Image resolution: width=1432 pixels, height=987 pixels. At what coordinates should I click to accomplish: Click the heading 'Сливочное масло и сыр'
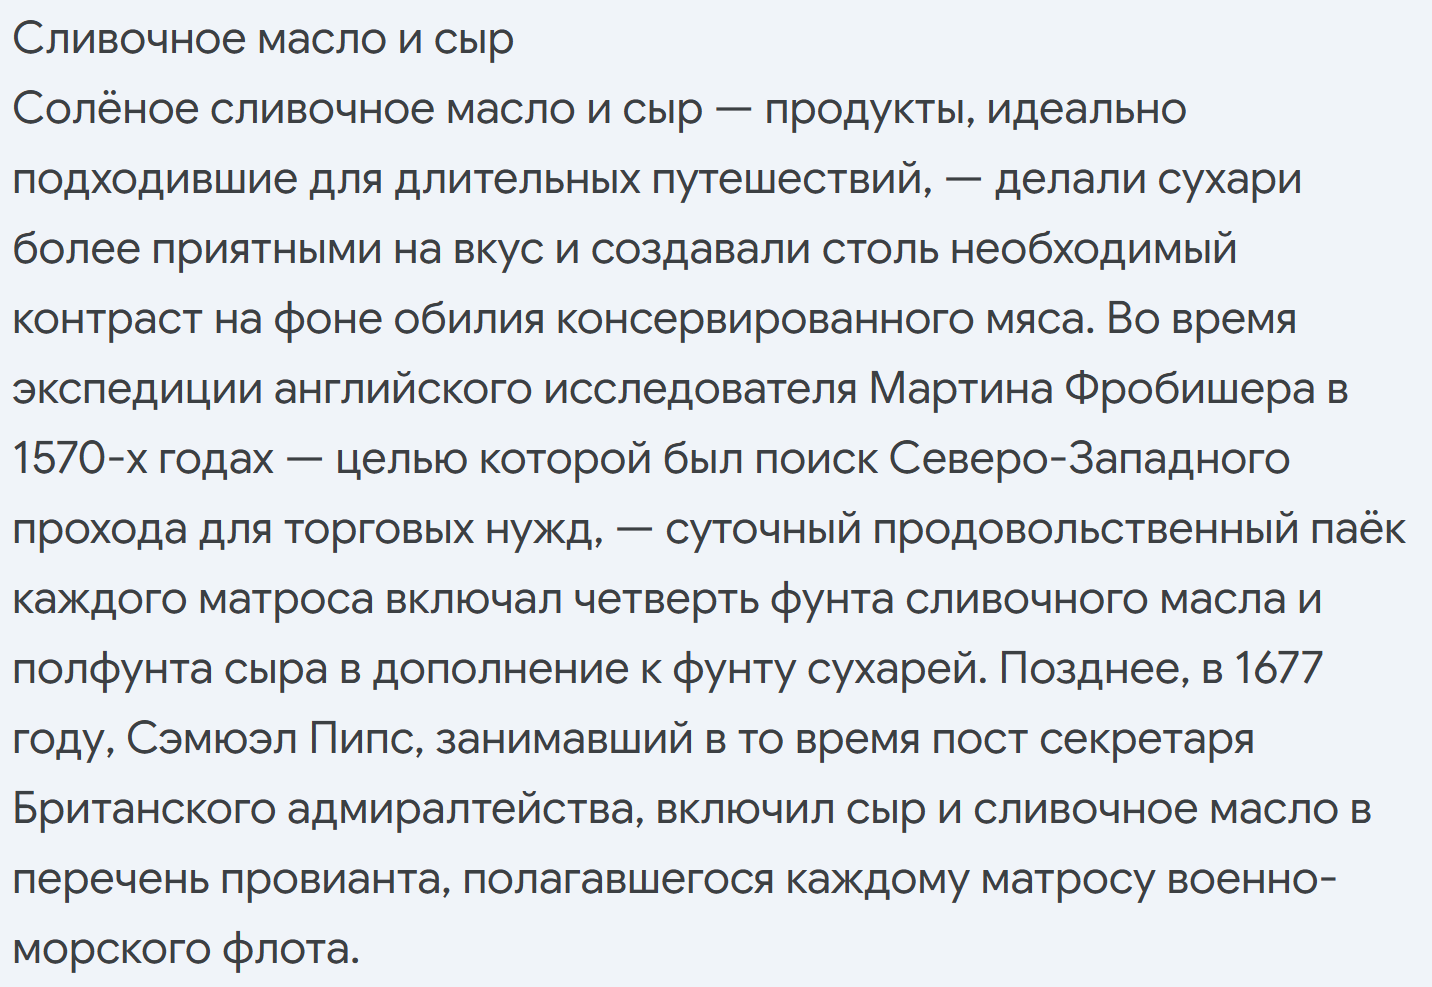pos(263,39)
